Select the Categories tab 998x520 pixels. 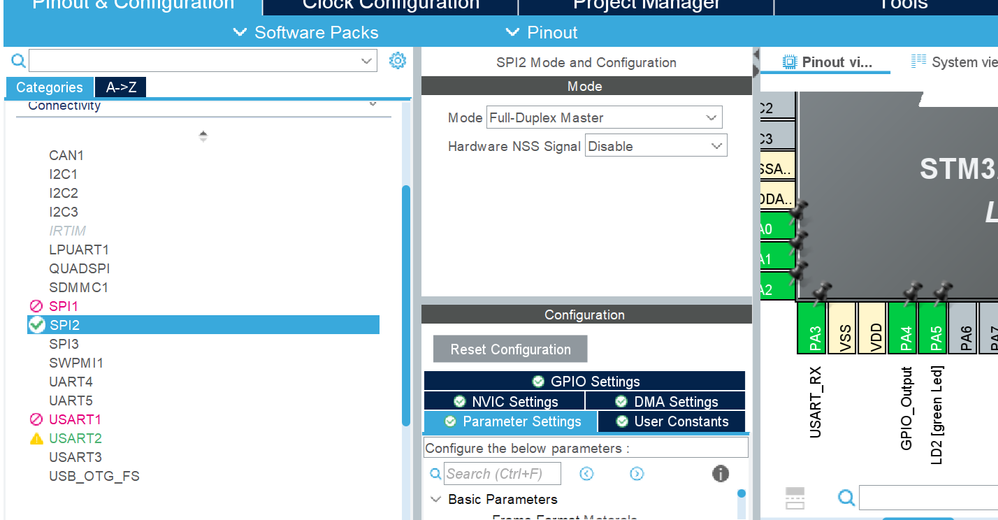[x=50, y=87]
